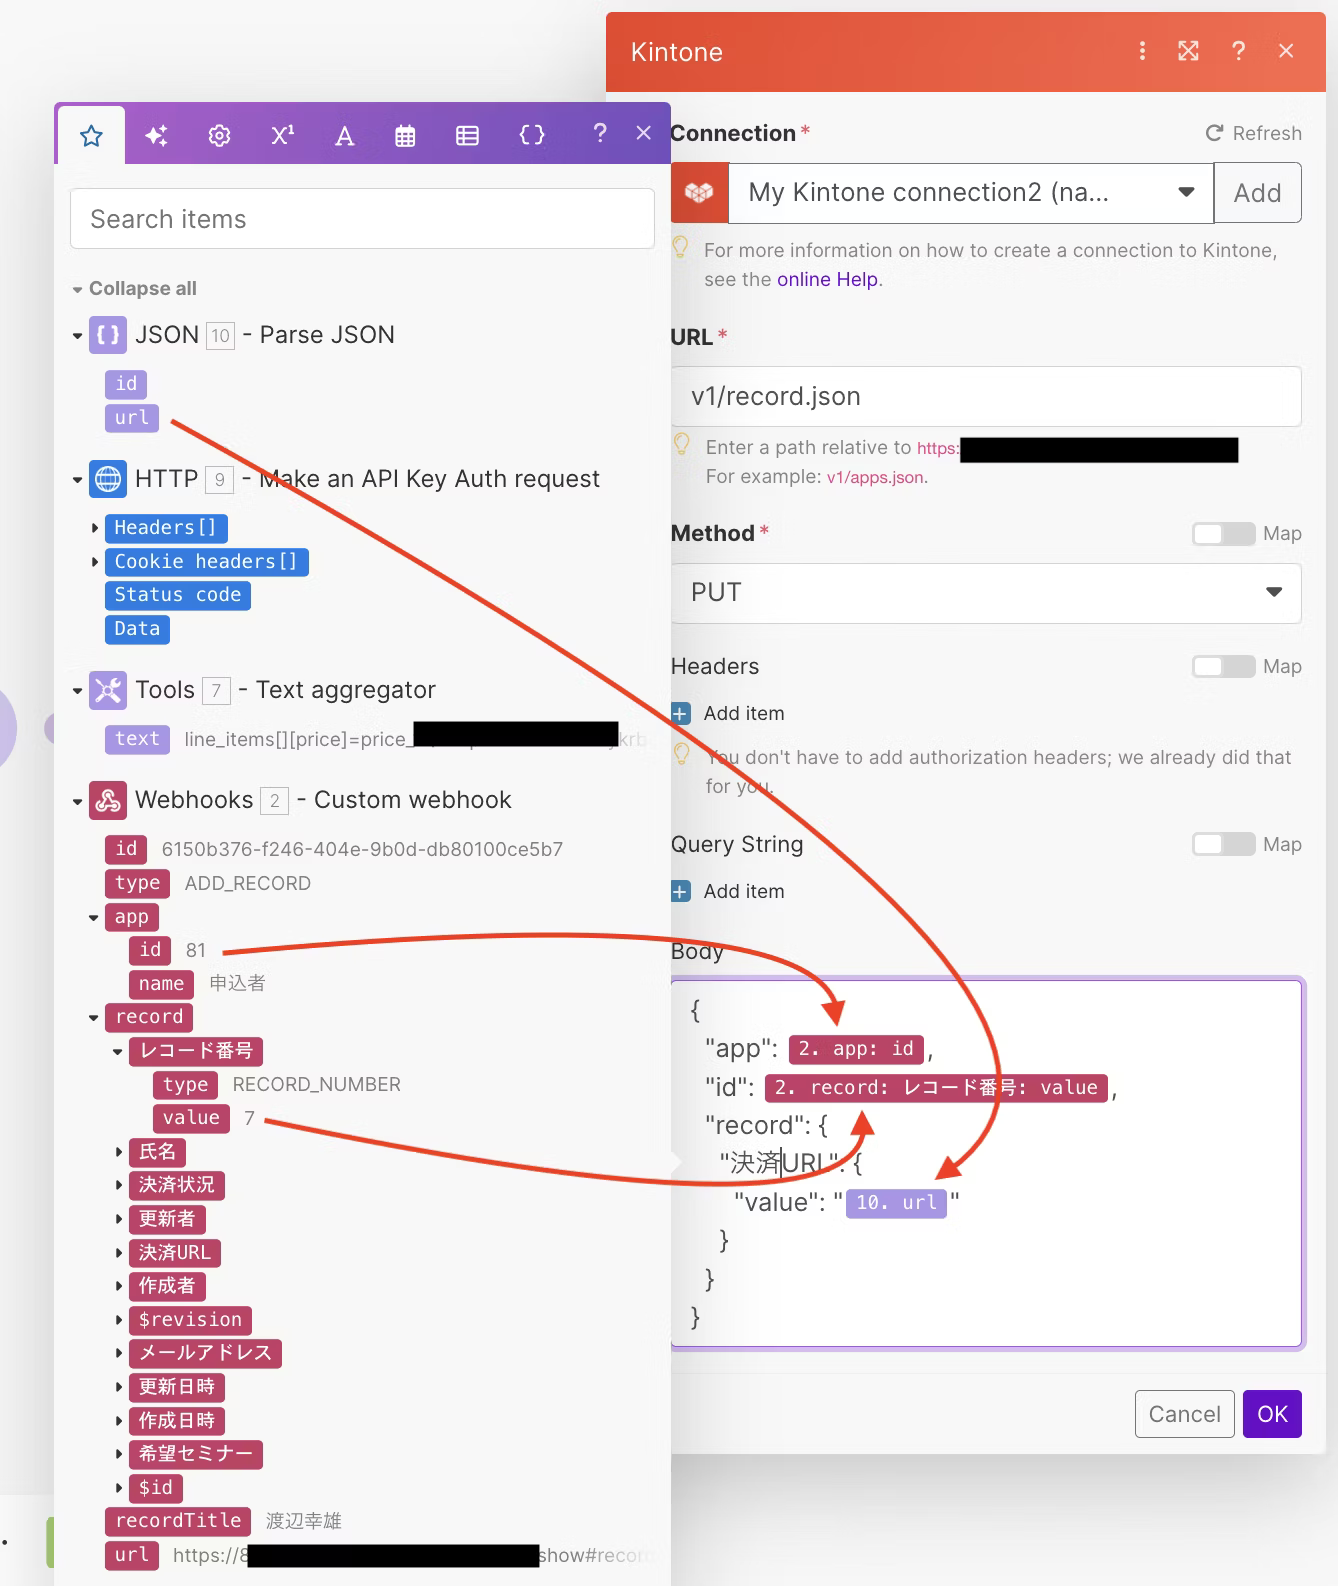Expand the Headers[] collection
Image resolution: width=1338 pixels, height=1586 pixels.
(95, 528)
